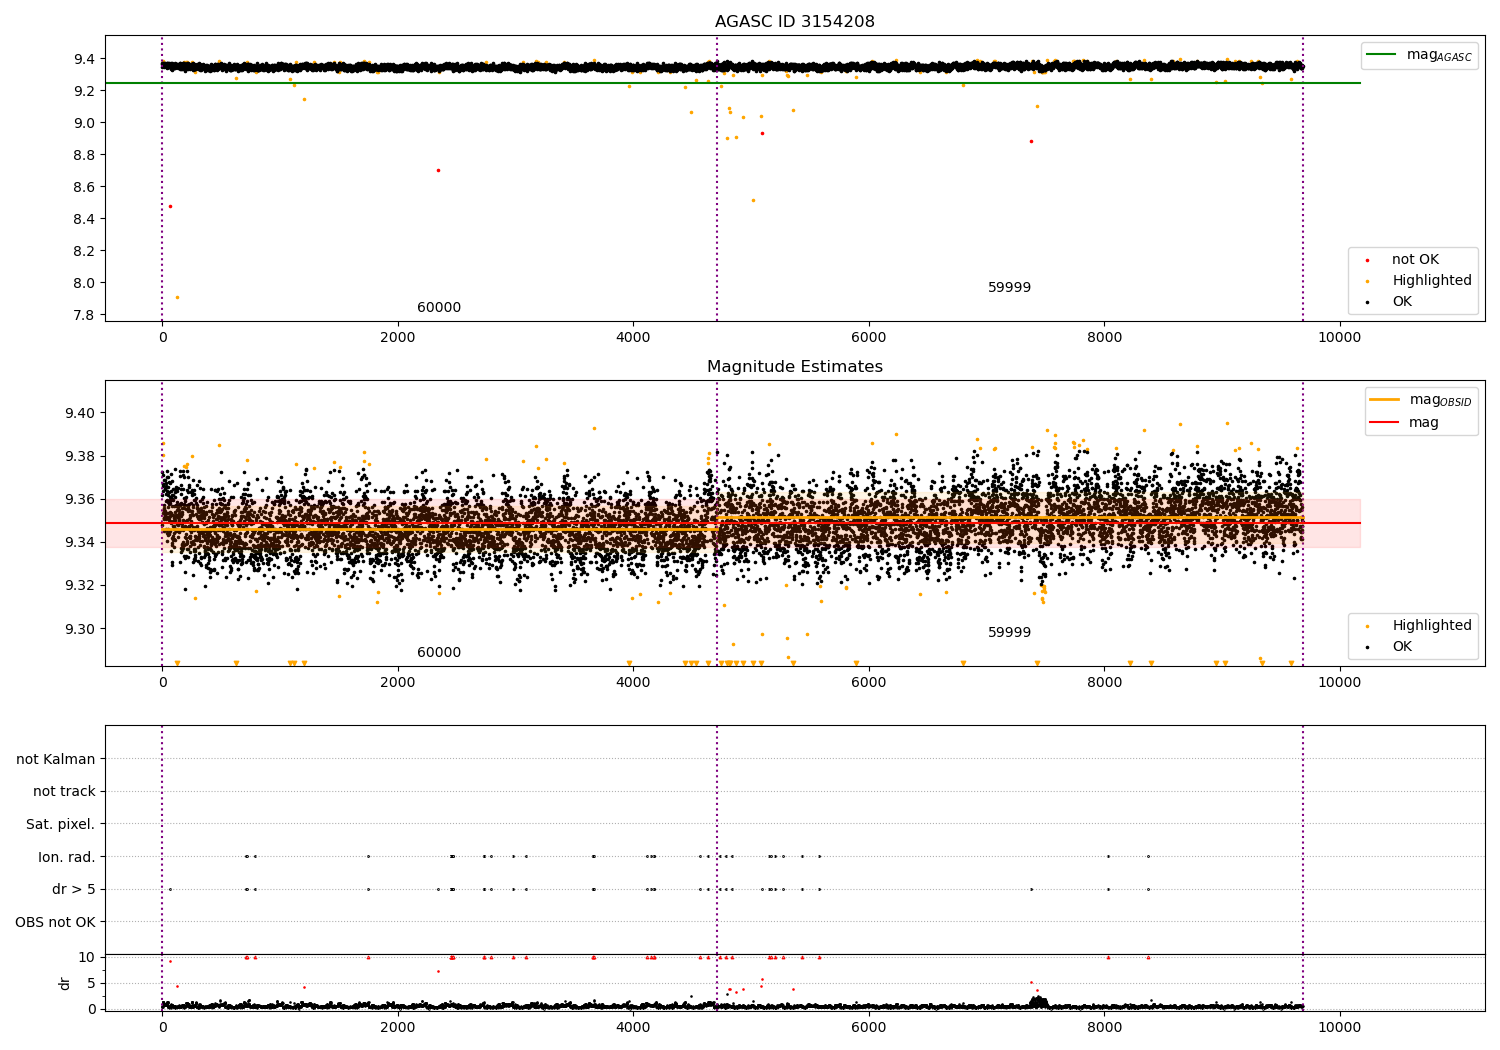Screen dimensions: 1500x1050
Task: Select the mag AGASC legend entry
Action: coord(1419,55)
